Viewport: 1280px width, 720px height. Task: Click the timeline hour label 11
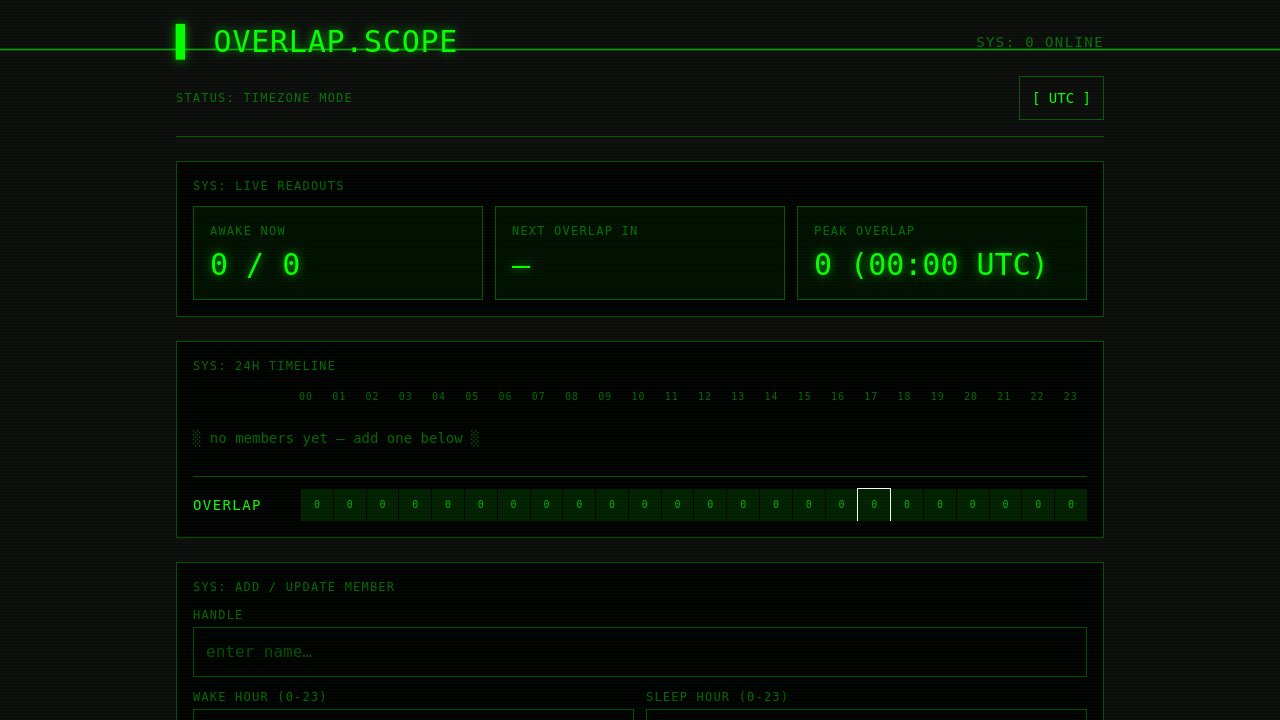tap(672, 397)
